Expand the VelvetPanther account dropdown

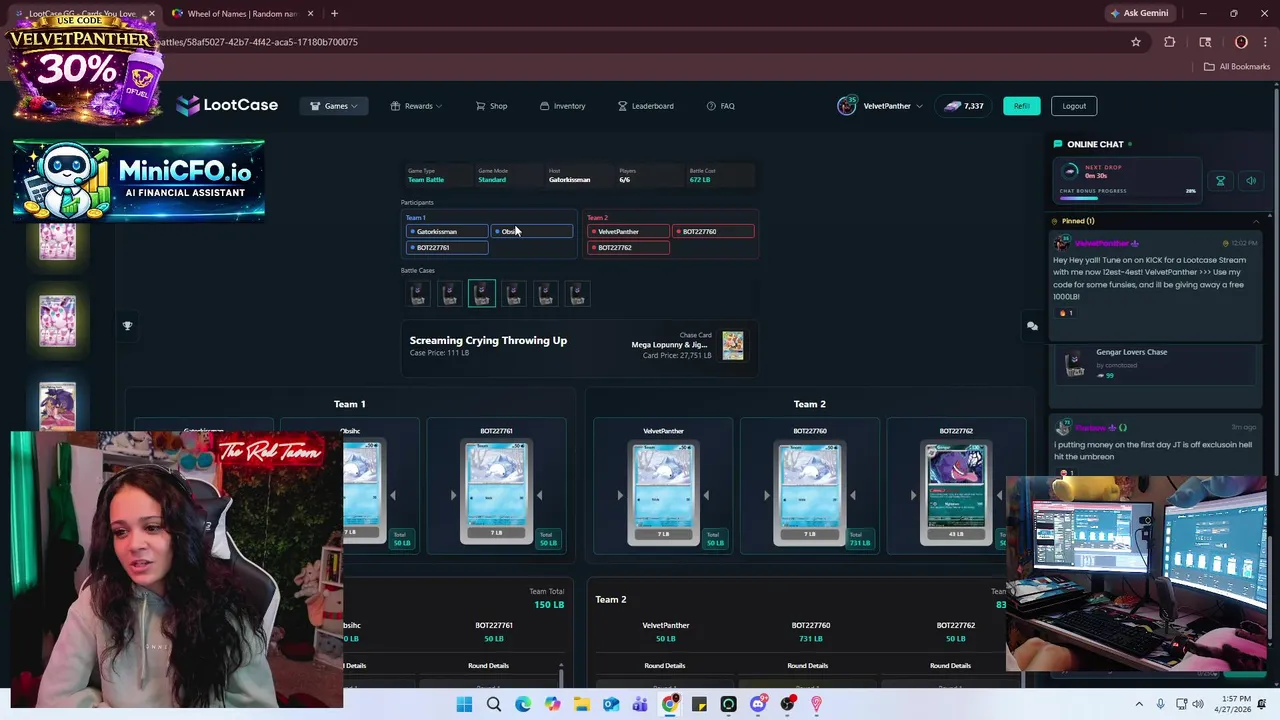[x=880, y=106]
